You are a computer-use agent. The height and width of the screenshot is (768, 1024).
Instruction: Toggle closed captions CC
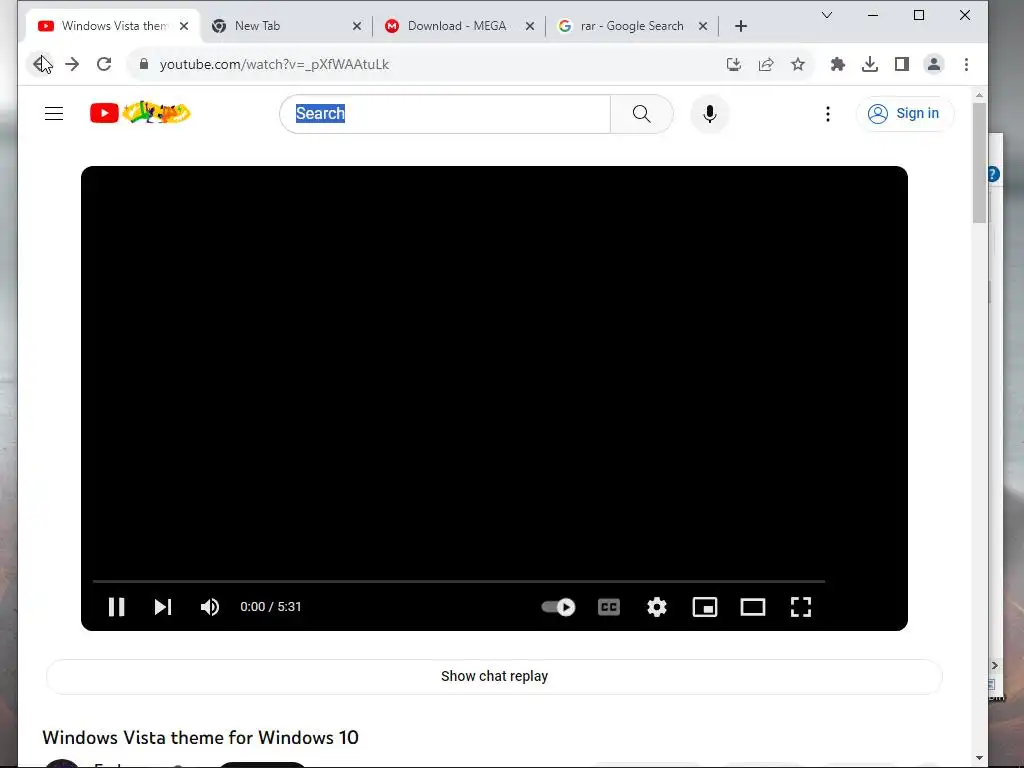pos(609,607)
